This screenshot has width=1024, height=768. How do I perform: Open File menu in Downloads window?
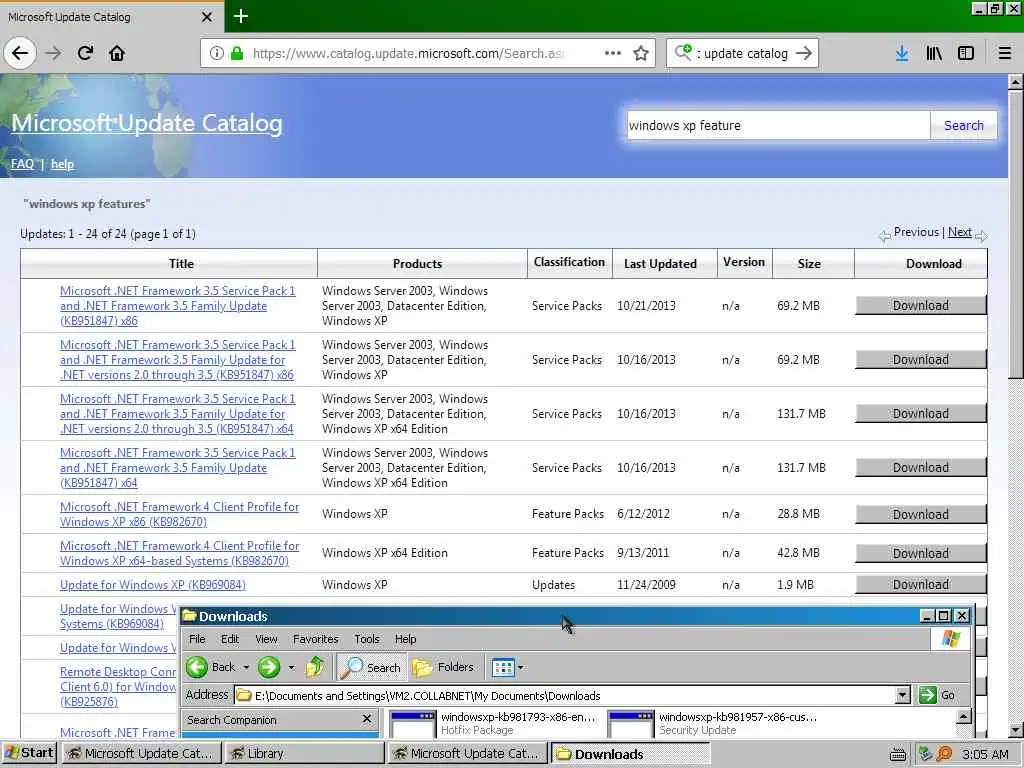197,639
